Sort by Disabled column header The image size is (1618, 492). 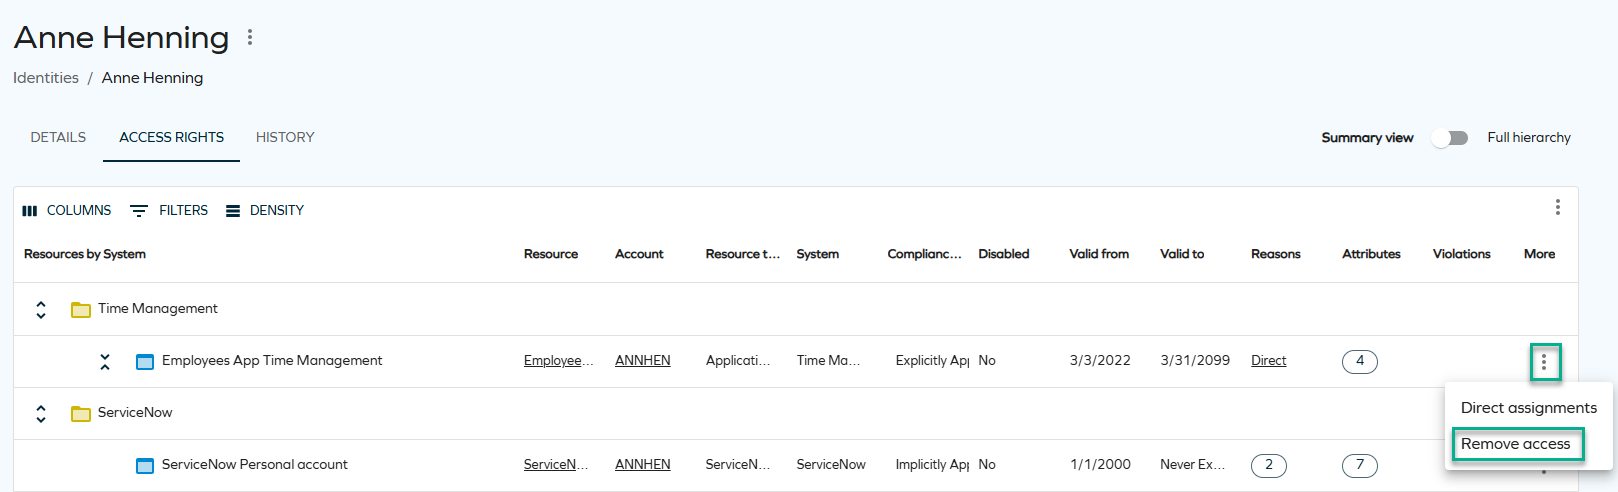point(1004,254)
